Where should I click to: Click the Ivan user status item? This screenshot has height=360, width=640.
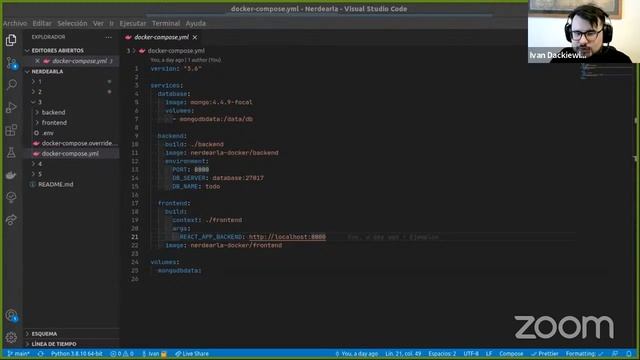point(154,354)
